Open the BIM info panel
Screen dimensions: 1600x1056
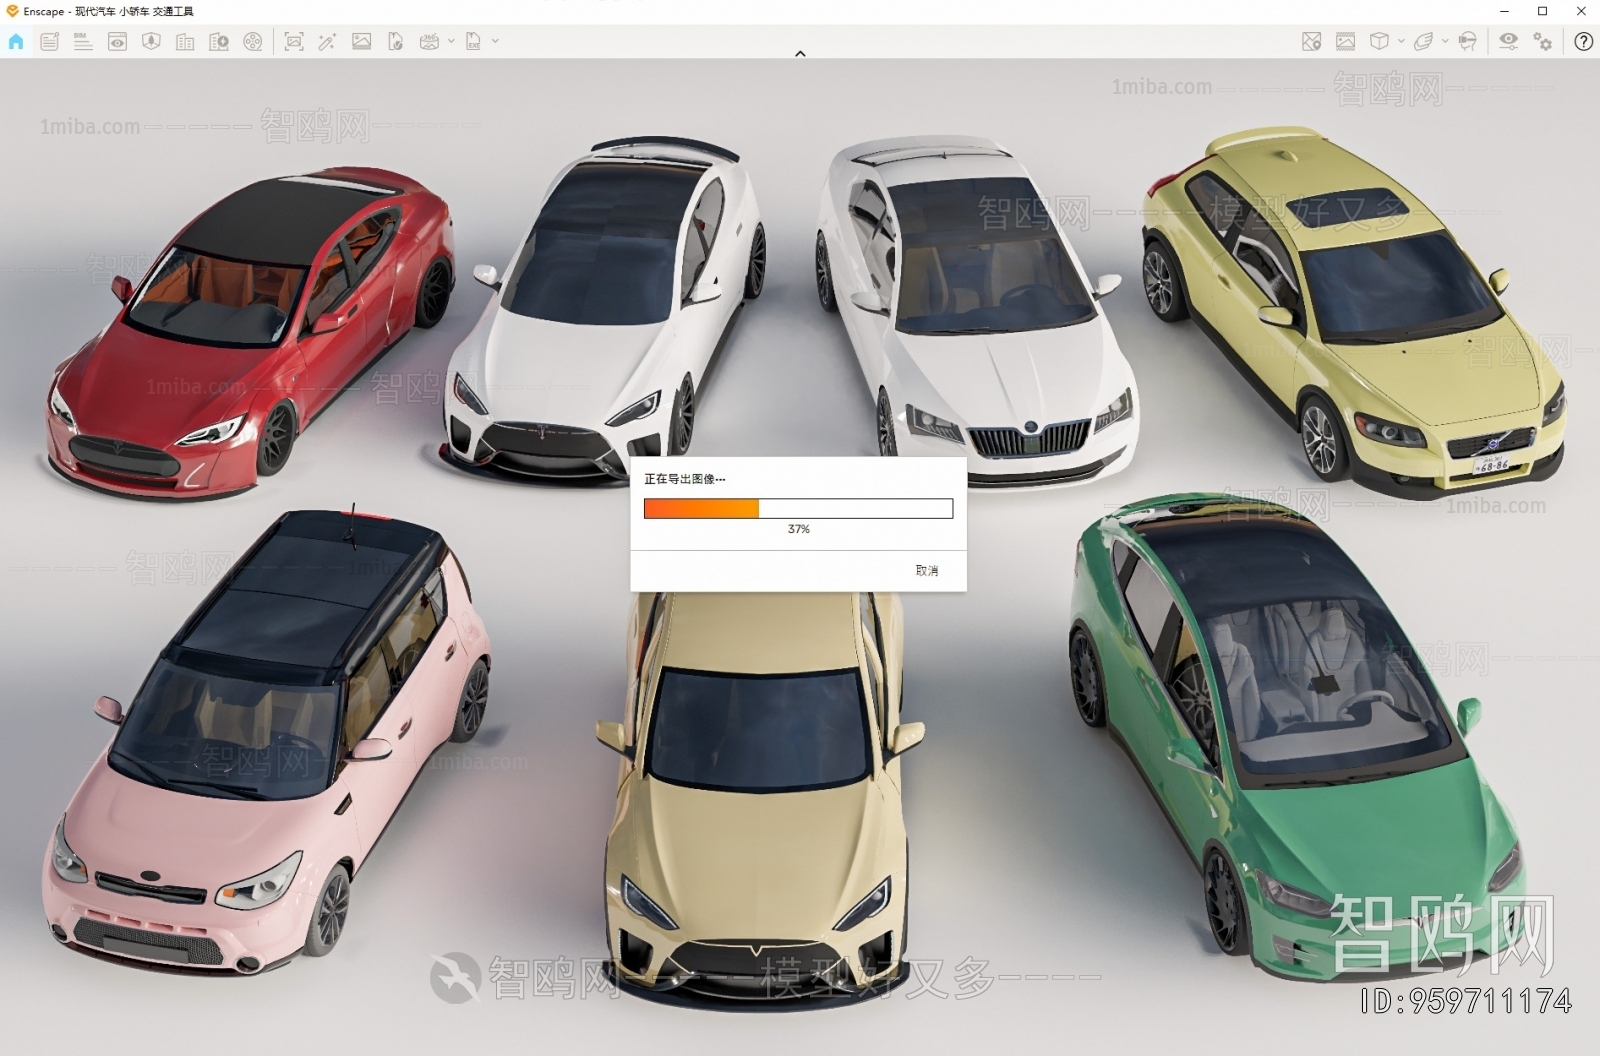[x=83, y=41]
